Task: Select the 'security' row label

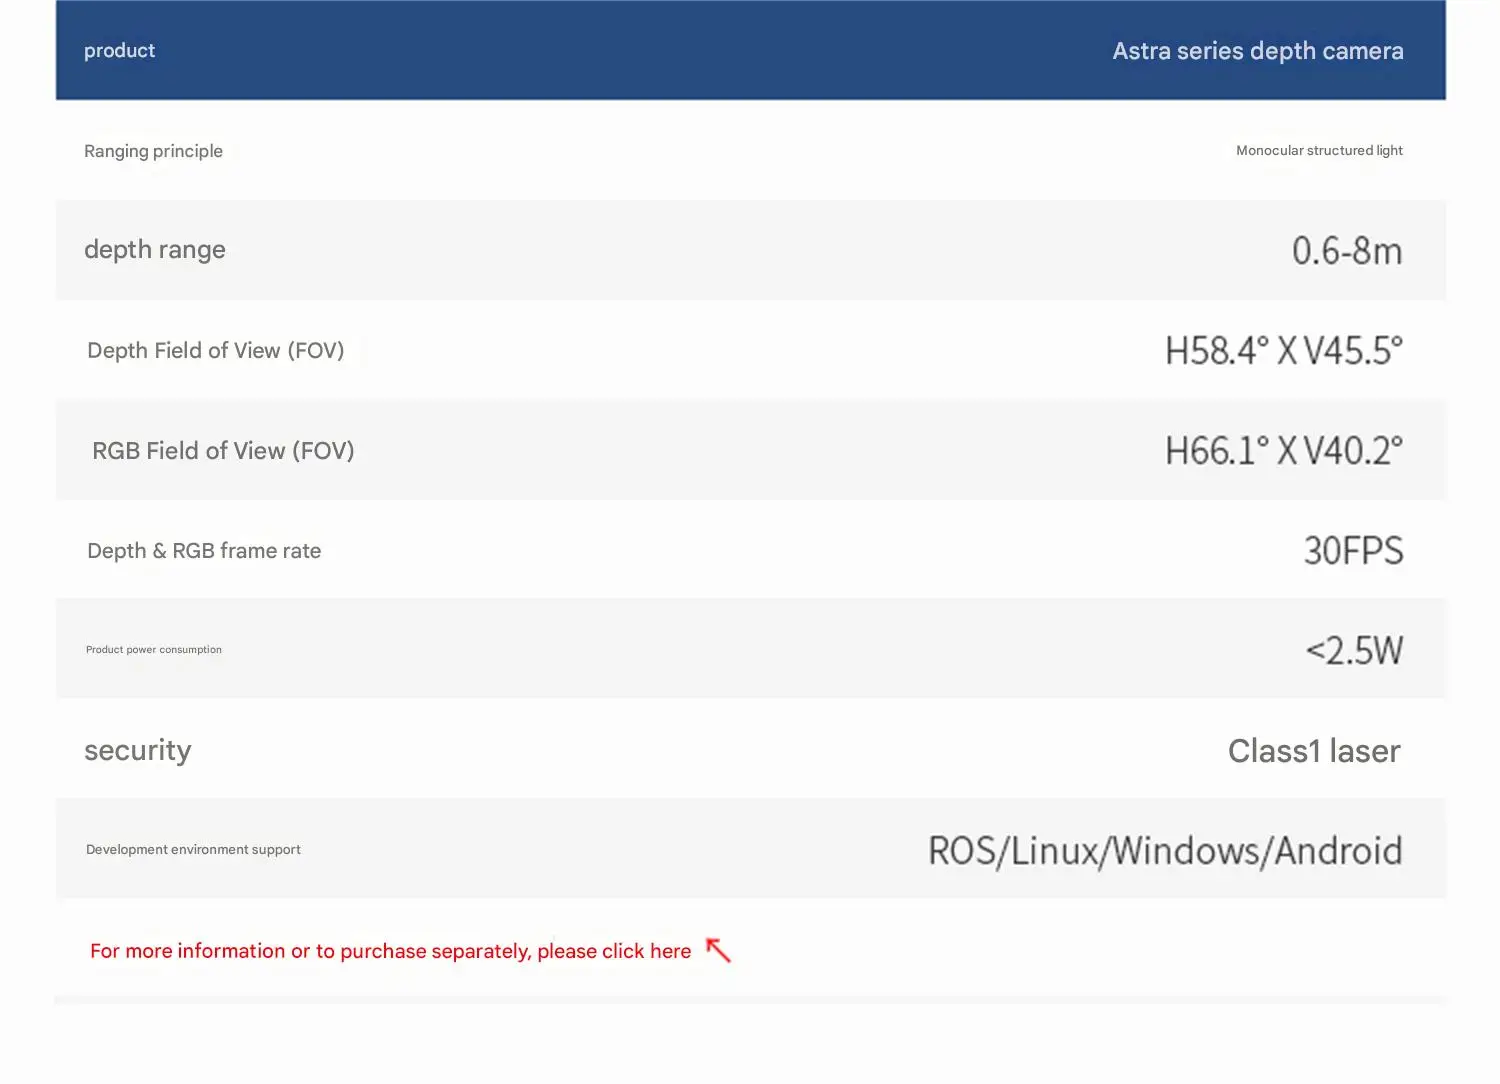Action: pyautogui.click(x=138, y=751)
